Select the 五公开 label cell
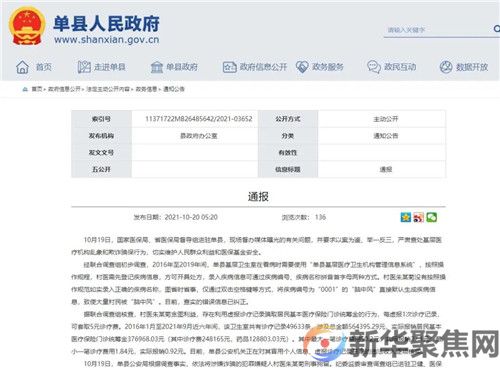Viewport: 500px width, 368px height. [101, 169]
